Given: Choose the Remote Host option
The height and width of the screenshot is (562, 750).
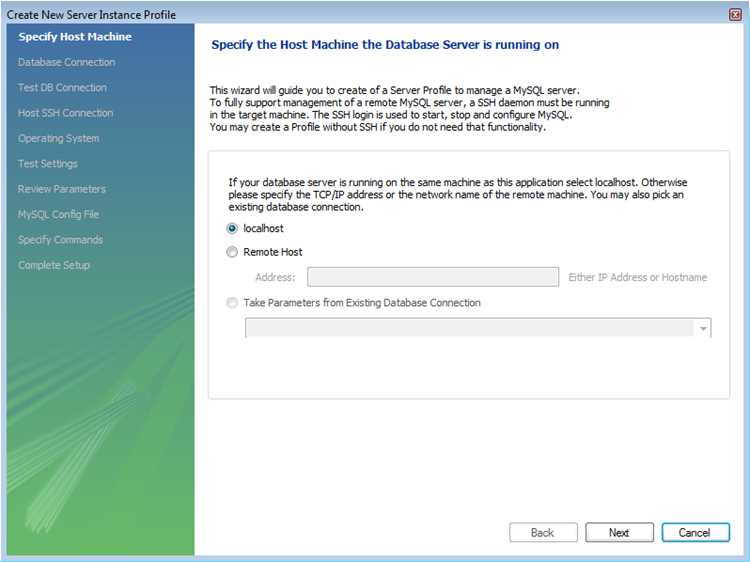Looking at the screenshot, I should (x=232, y=252).
